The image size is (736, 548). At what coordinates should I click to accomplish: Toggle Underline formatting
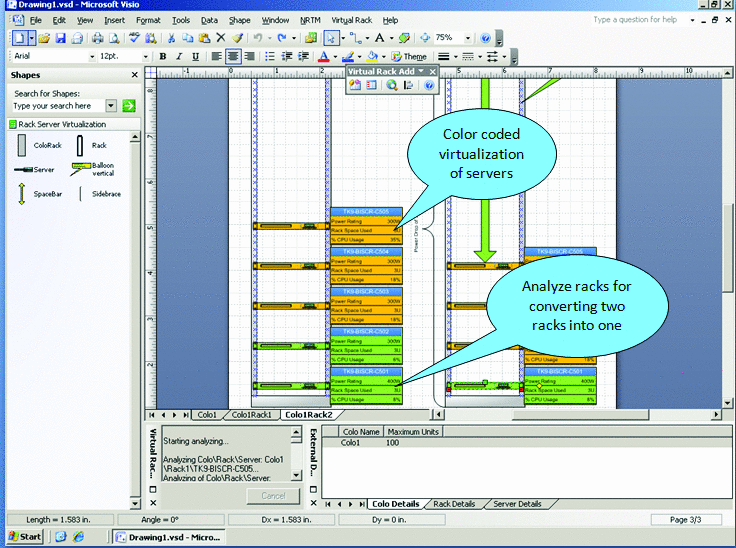(x=195, y=57)
